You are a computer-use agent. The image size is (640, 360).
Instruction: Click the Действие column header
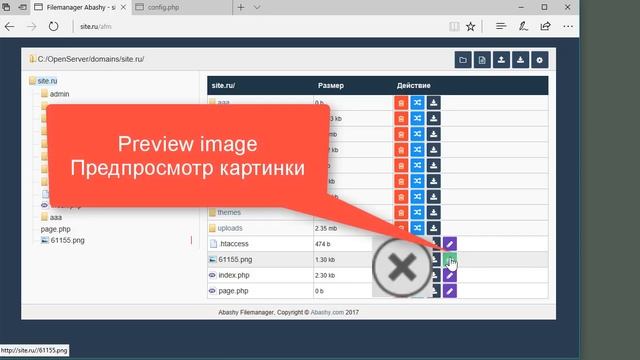(413, 86)
